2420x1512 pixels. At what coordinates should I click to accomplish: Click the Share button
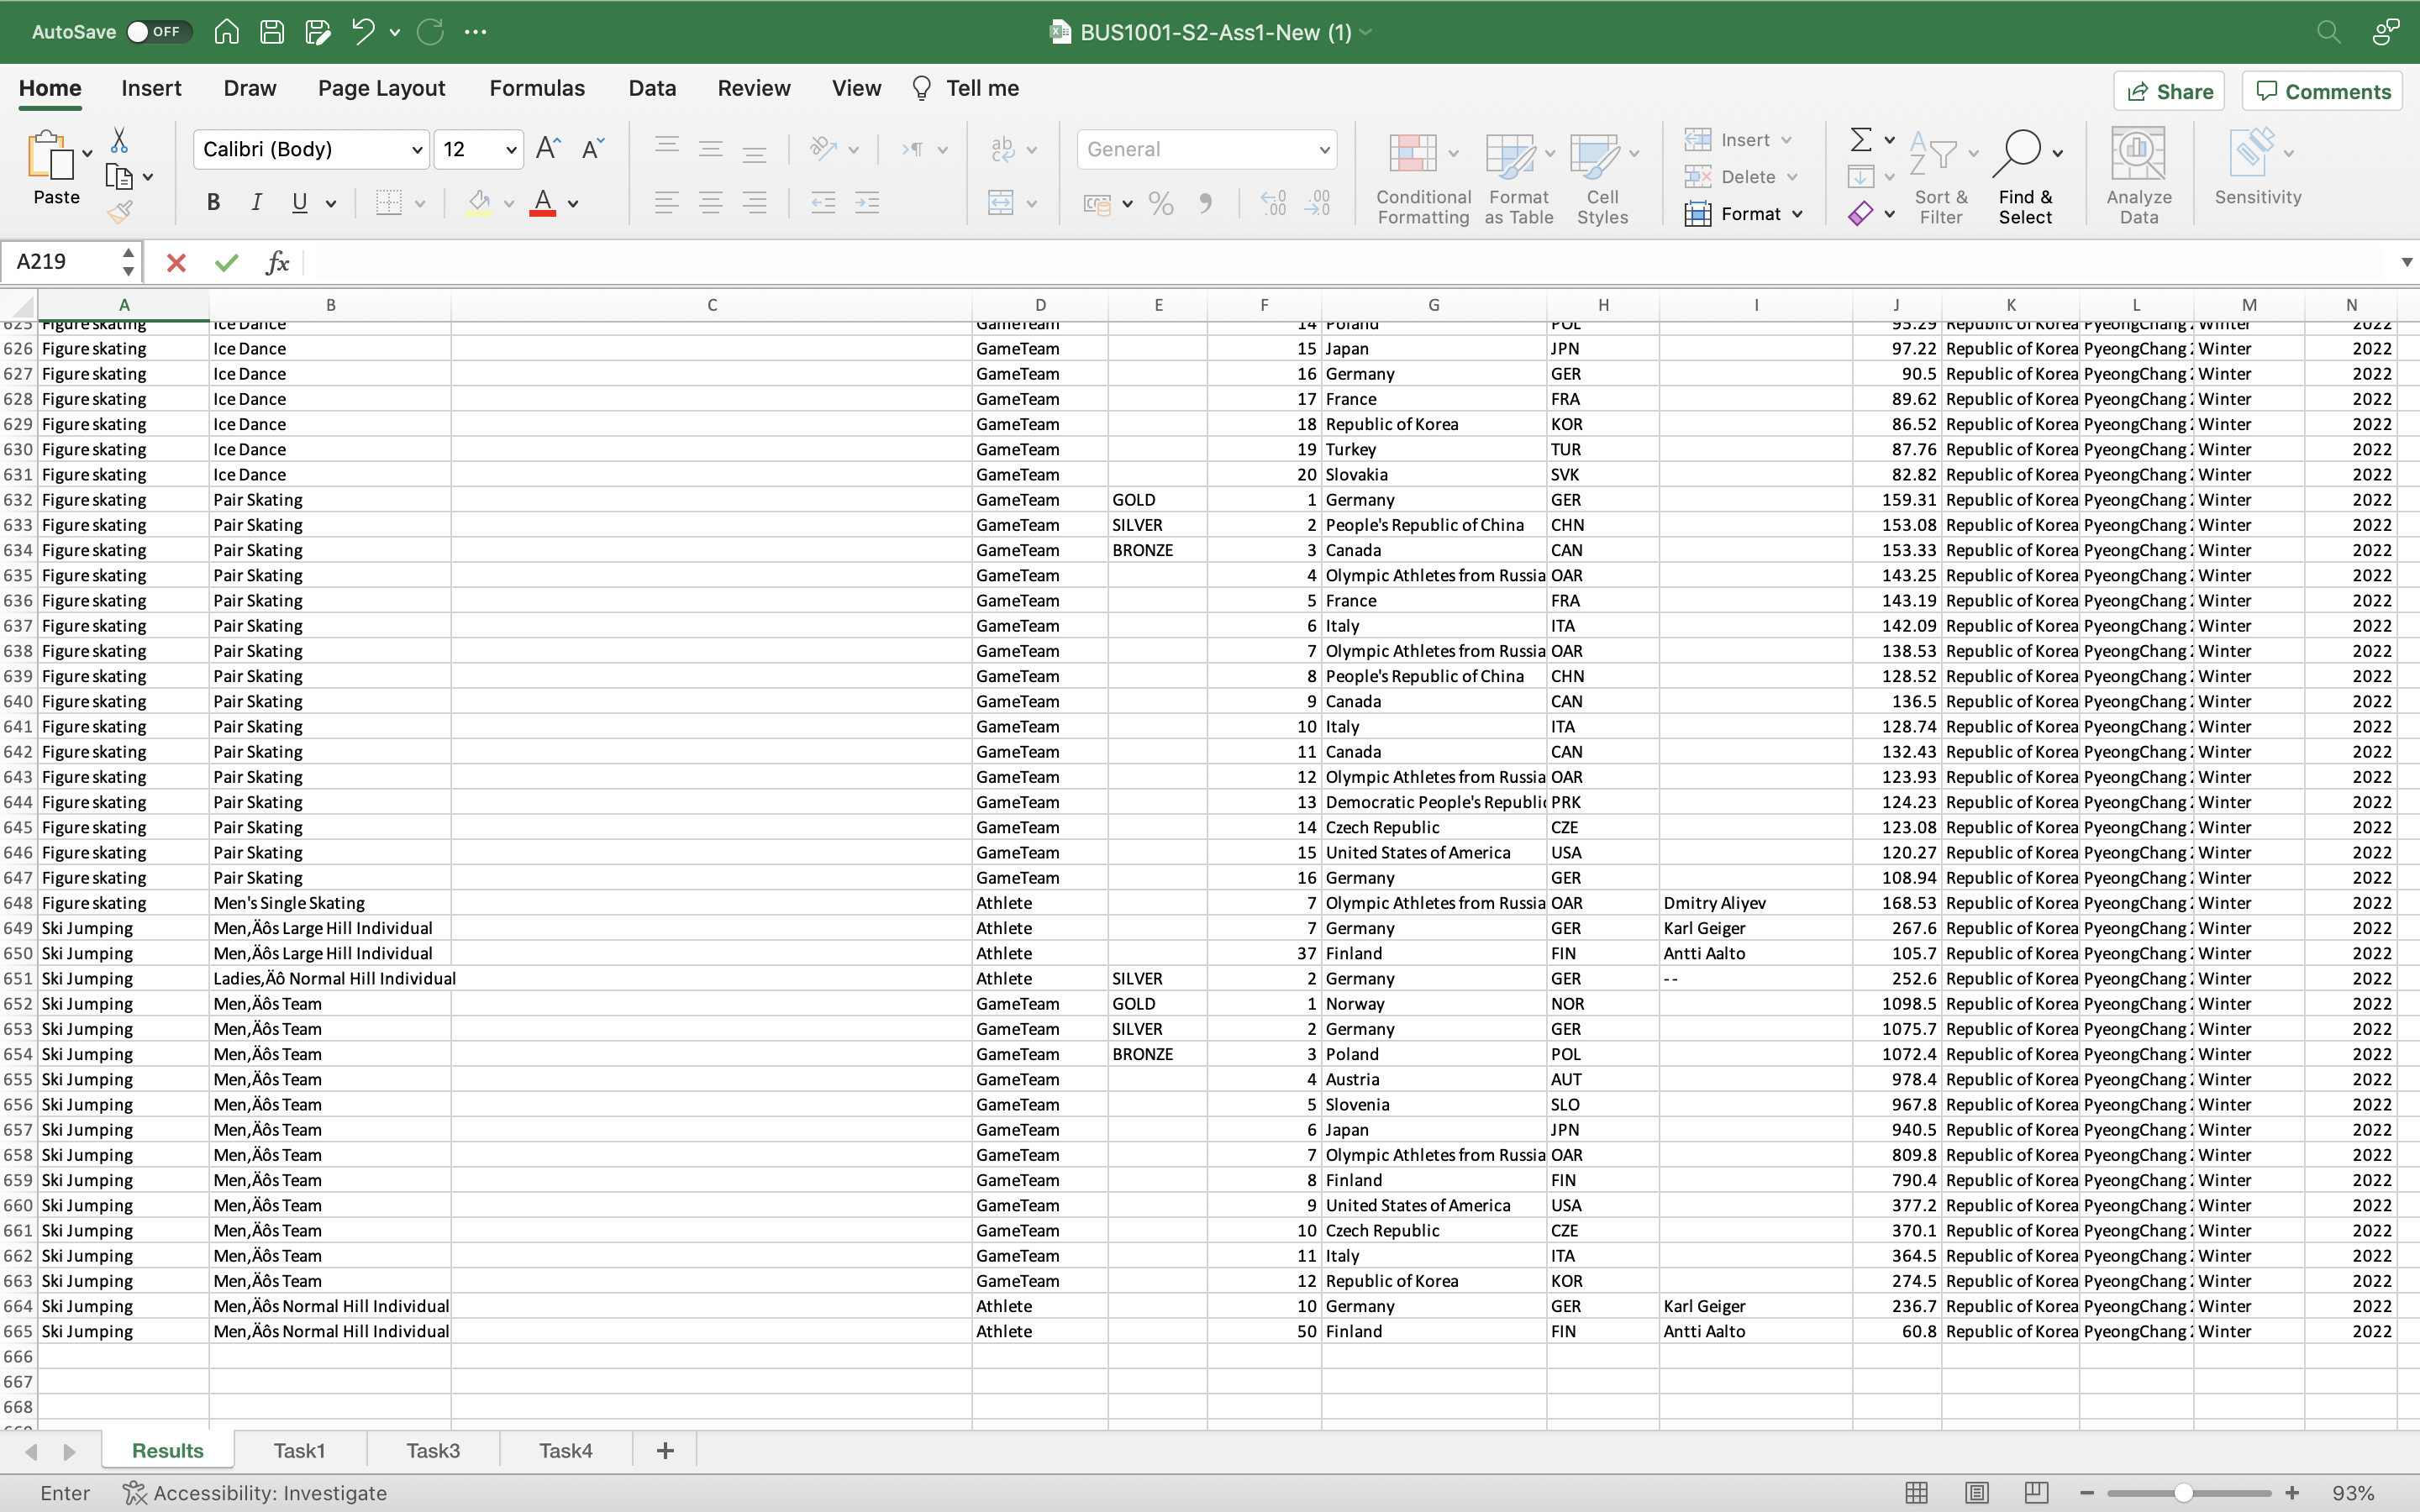coord(2168,92)
